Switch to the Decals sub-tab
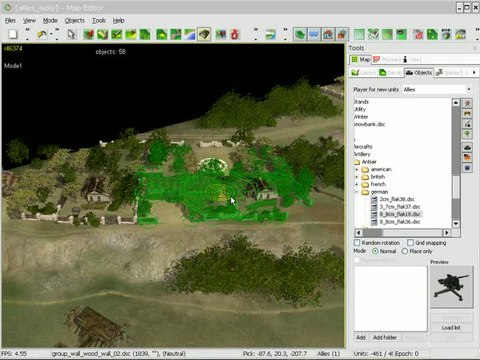480x360 pixels. point(391,72)
